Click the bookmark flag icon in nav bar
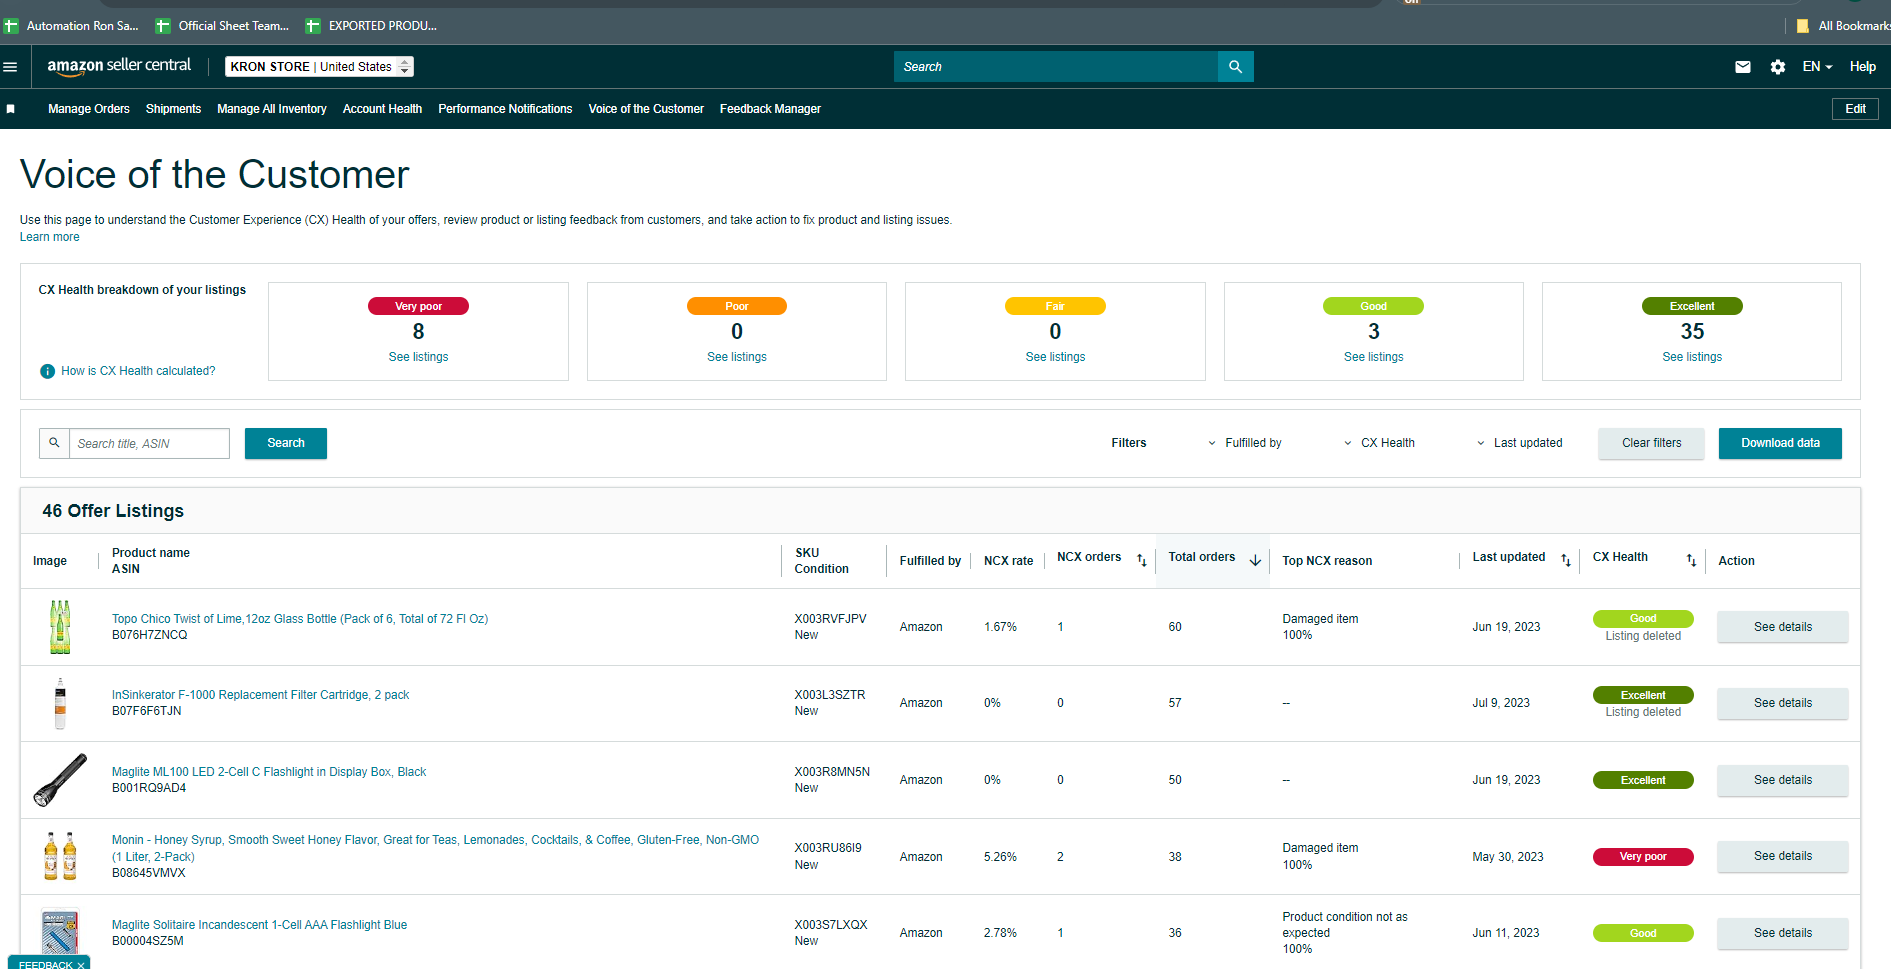Screen dimensions: 1891x969 [11, 109]
